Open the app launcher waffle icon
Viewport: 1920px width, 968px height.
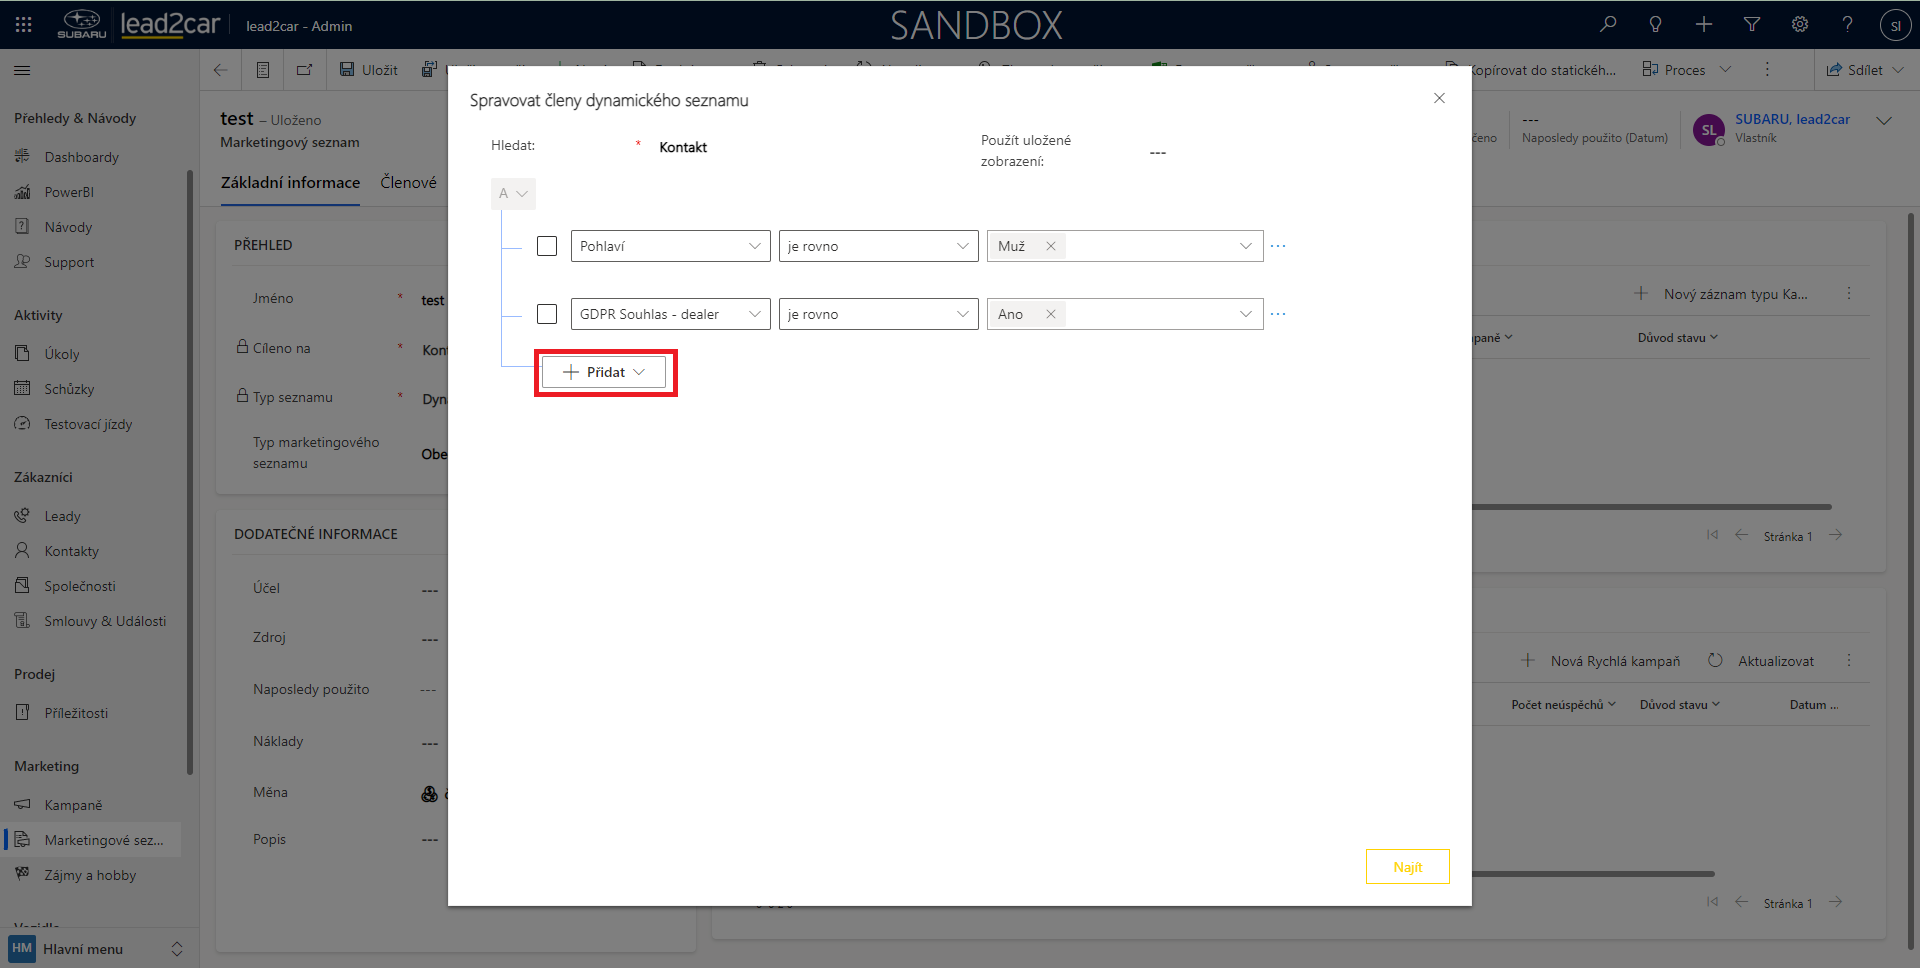pyautogui.click(x=24, y=25)
